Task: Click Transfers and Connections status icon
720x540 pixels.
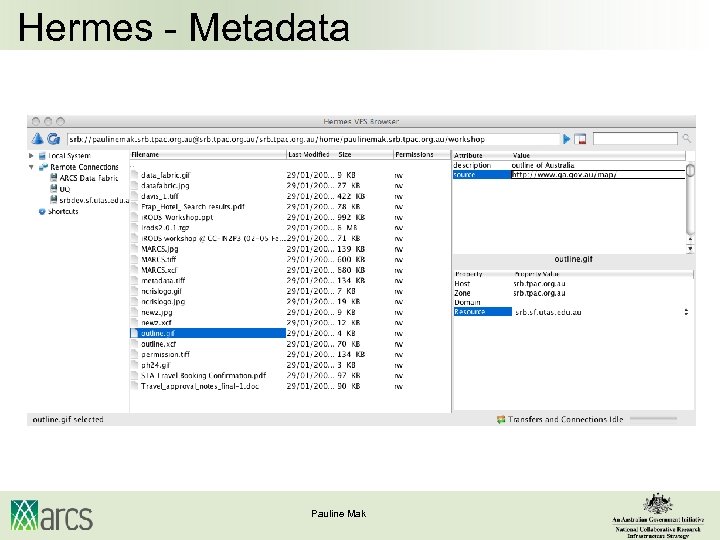Action: click(501, 419)
